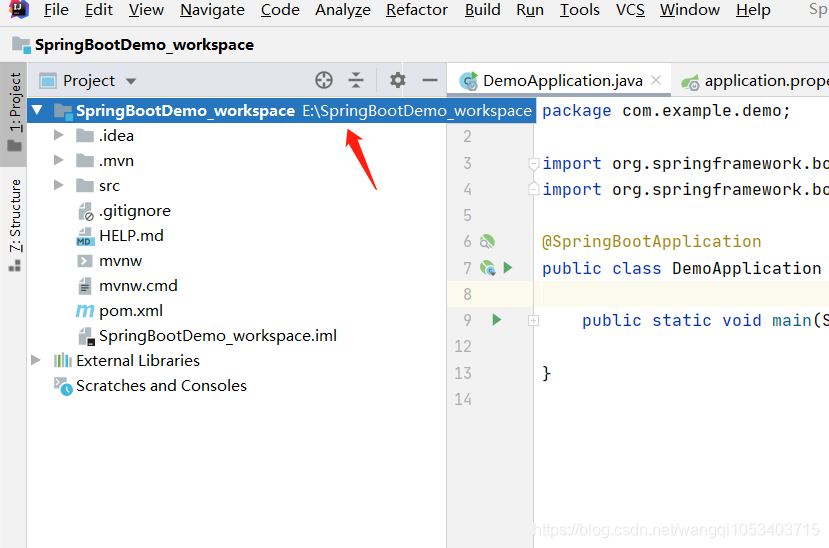This screenshot has height=548, width=829.
Task: Close the DemoApplication.java tab
Action: (x=656, y=80)
